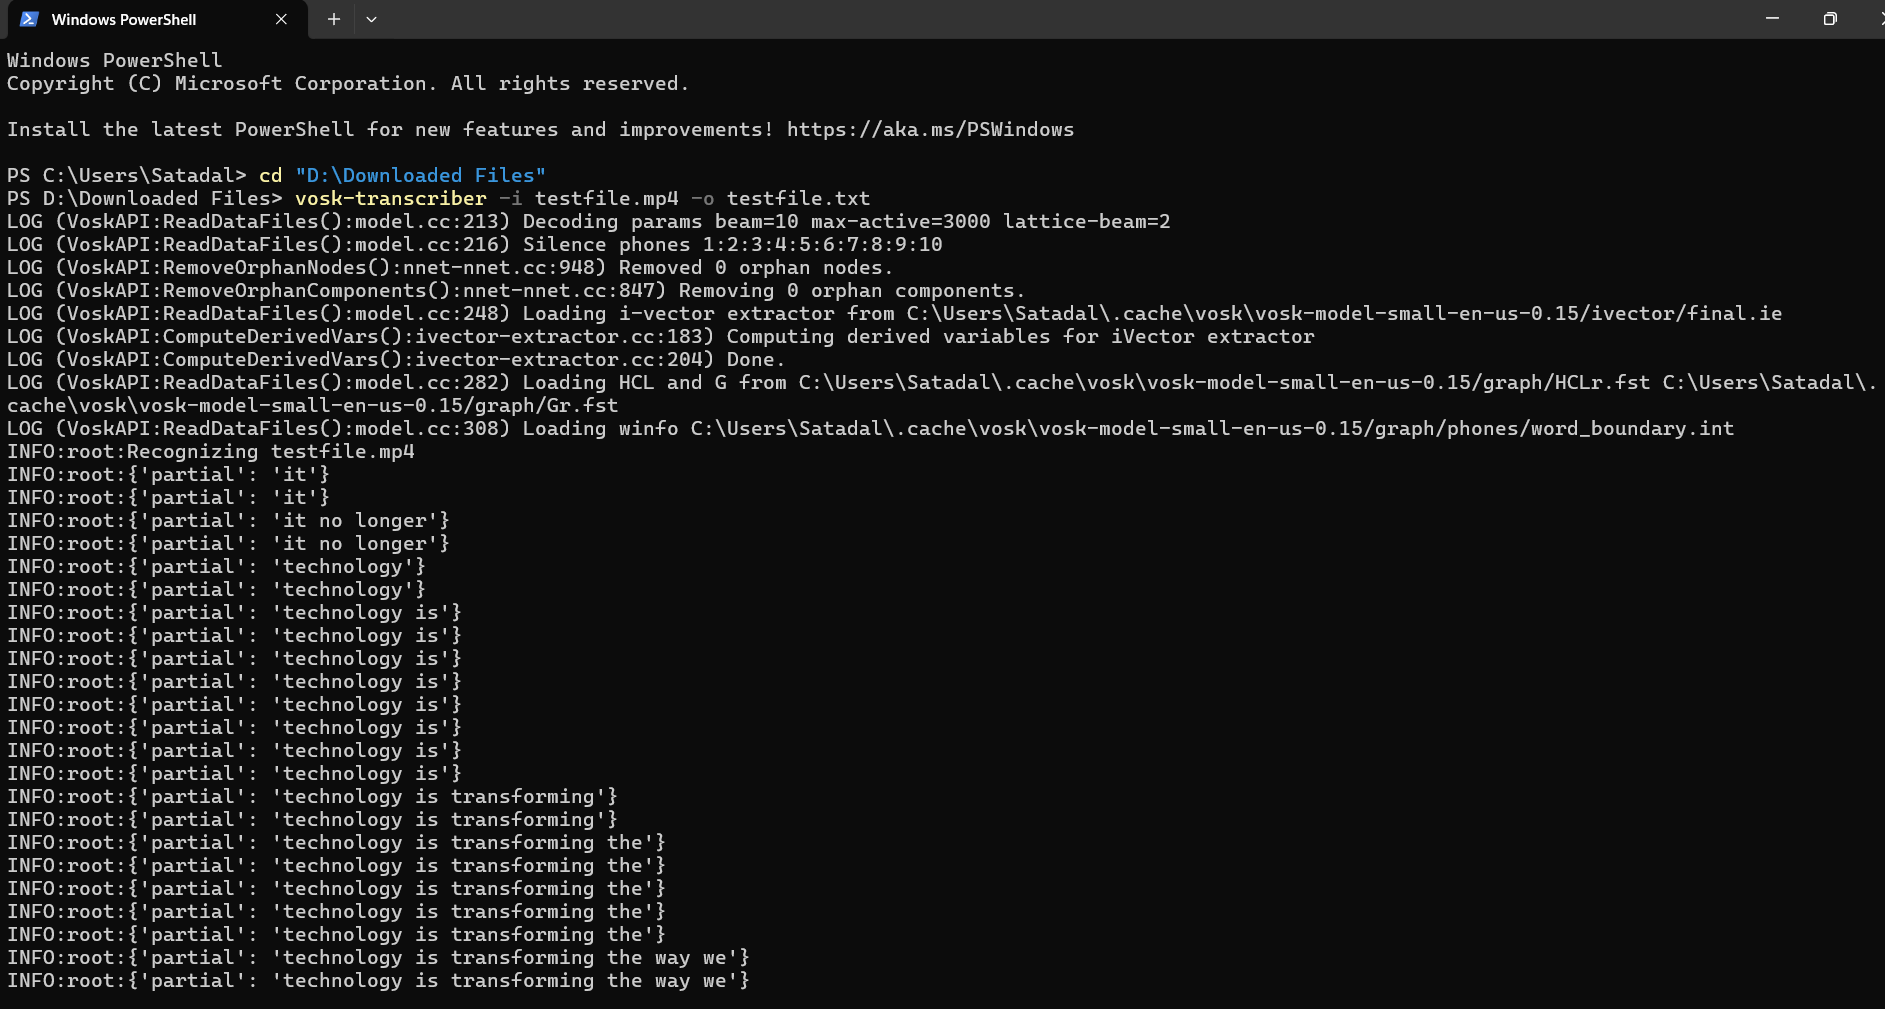This screenshot has height=1009, width=1885.
Task: Click the 'Removed 0 orphan nodes.' log line
Action: click(x=450, y=267)
